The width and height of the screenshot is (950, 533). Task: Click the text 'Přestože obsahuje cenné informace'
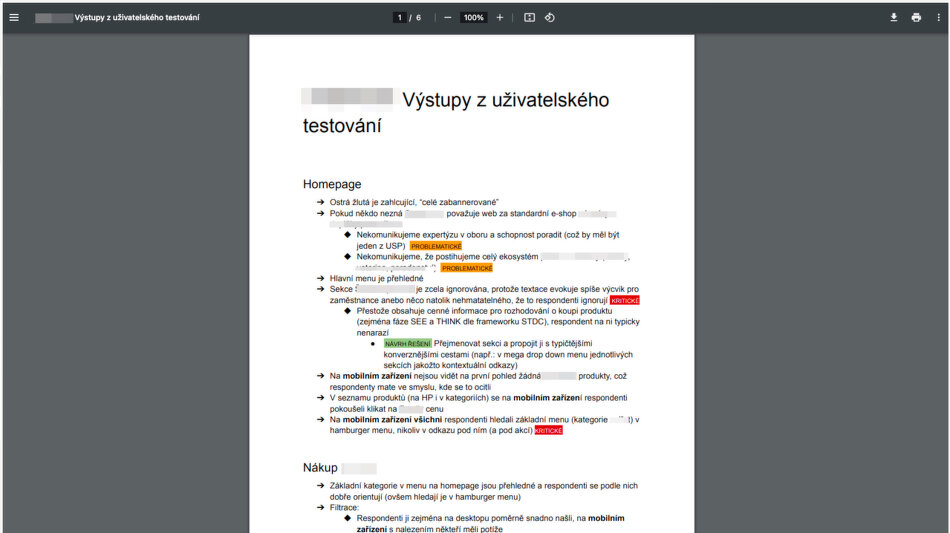(420, 311)
